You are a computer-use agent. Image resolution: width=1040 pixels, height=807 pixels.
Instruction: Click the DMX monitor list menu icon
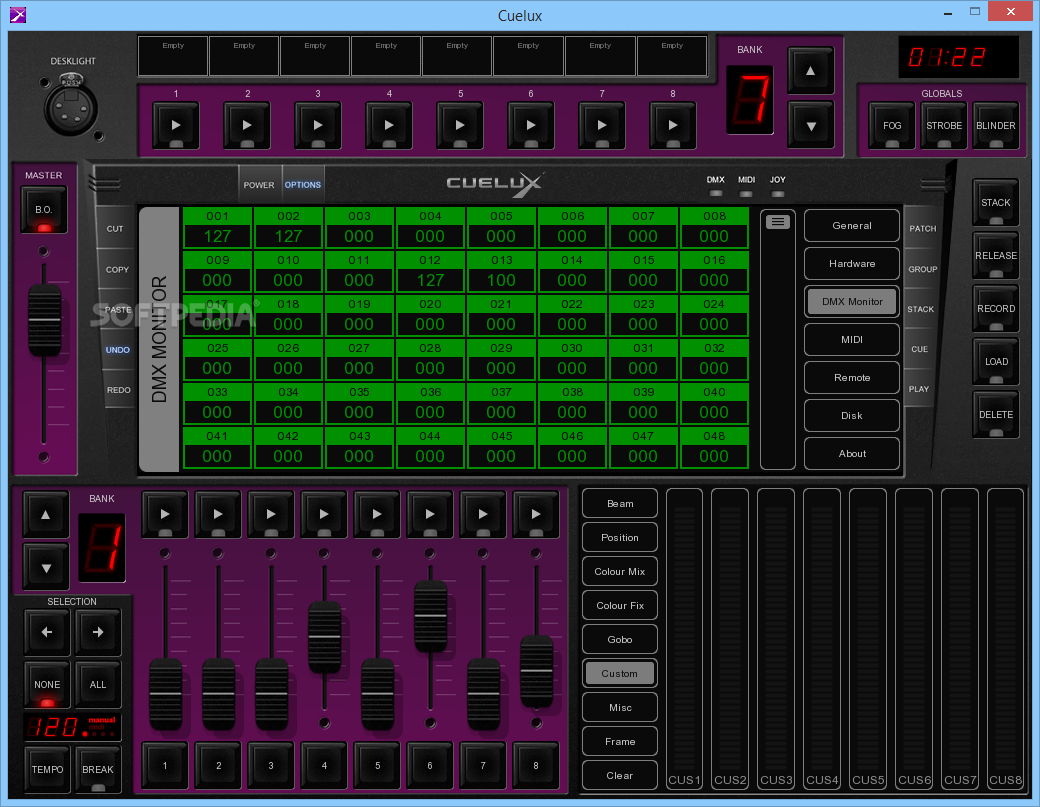click(x=777, y=221)
